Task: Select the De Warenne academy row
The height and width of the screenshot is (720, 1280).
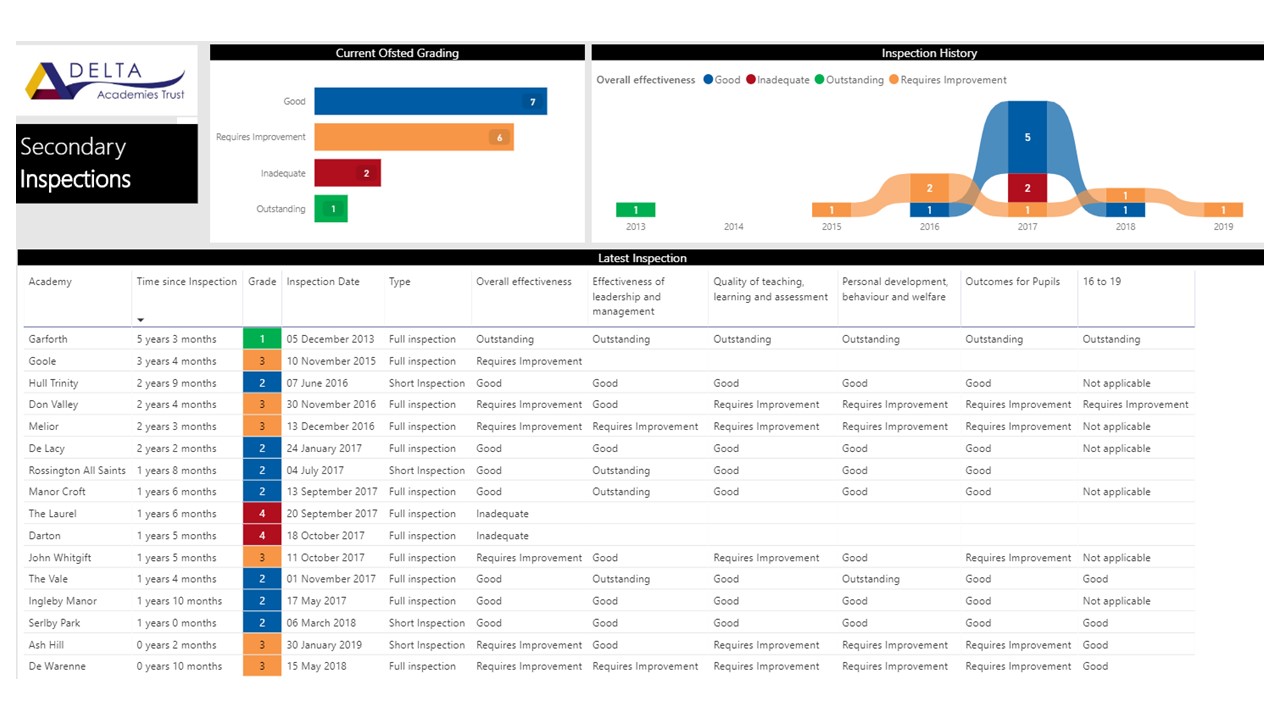Action: [x=57, y=666]
